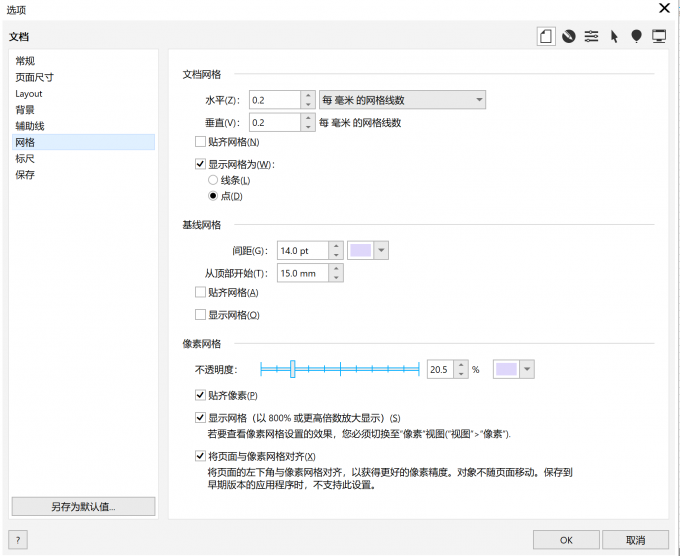680x556 pixels.
Task: Decrease 间距(G) spacing with down arrow
Action: (x=336, y=255)
